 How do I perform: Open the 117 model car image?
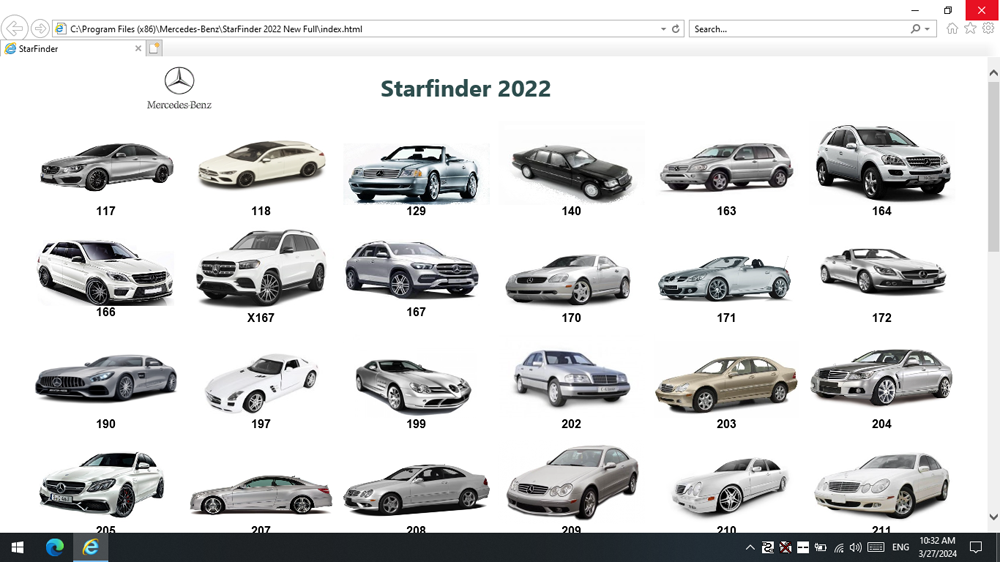[107, 166]
